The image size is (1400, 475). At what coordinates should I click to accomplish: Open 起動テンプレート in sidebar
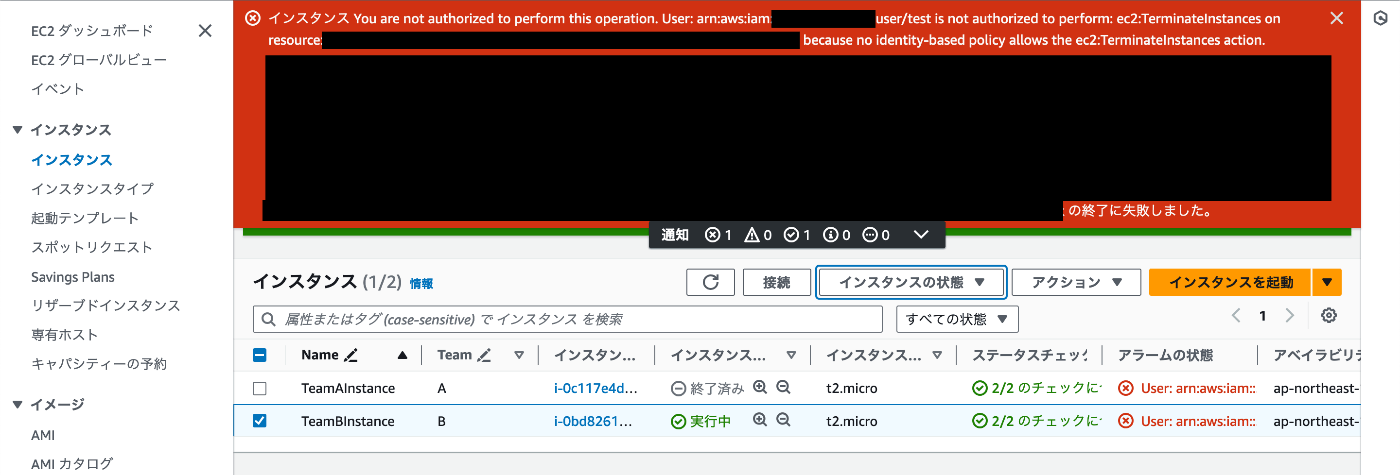coord(85,218)
